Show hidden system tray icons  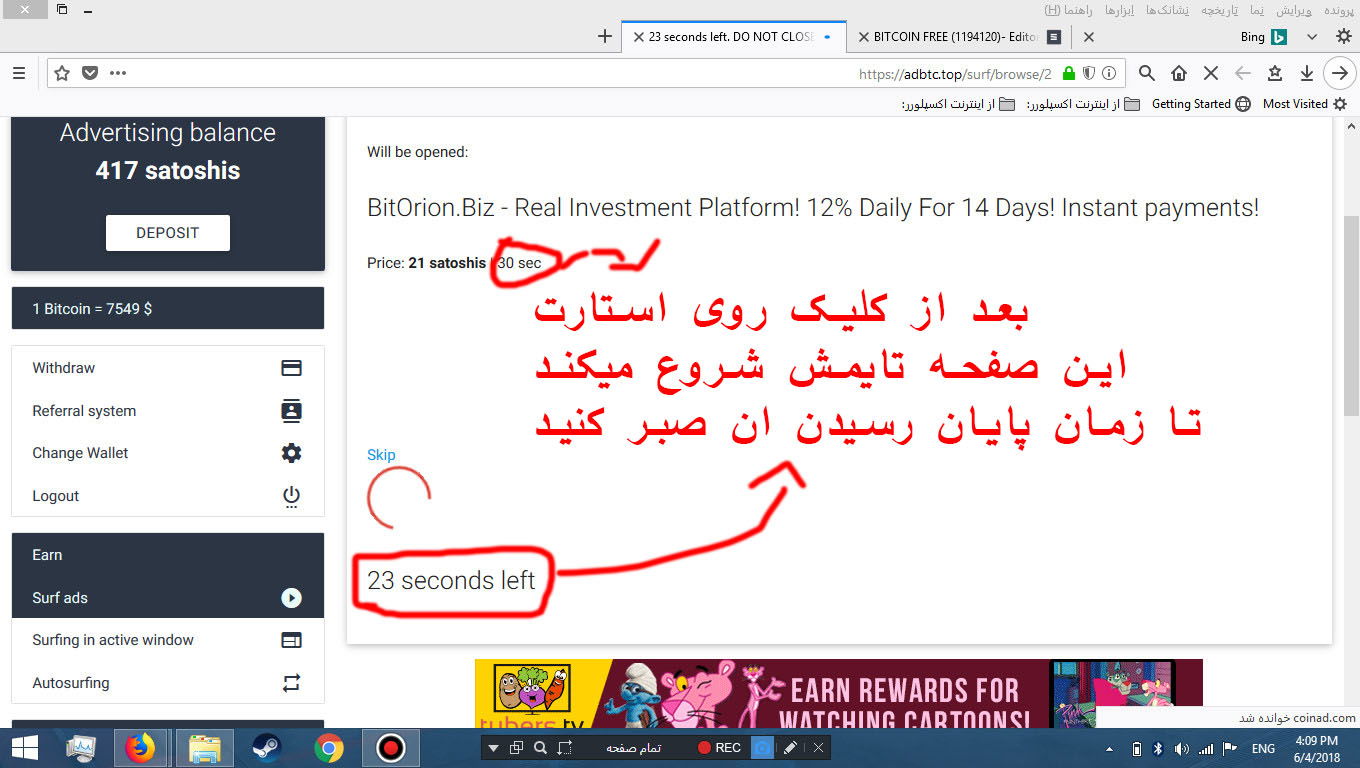pyautogui.click(x=1108, y=748)
